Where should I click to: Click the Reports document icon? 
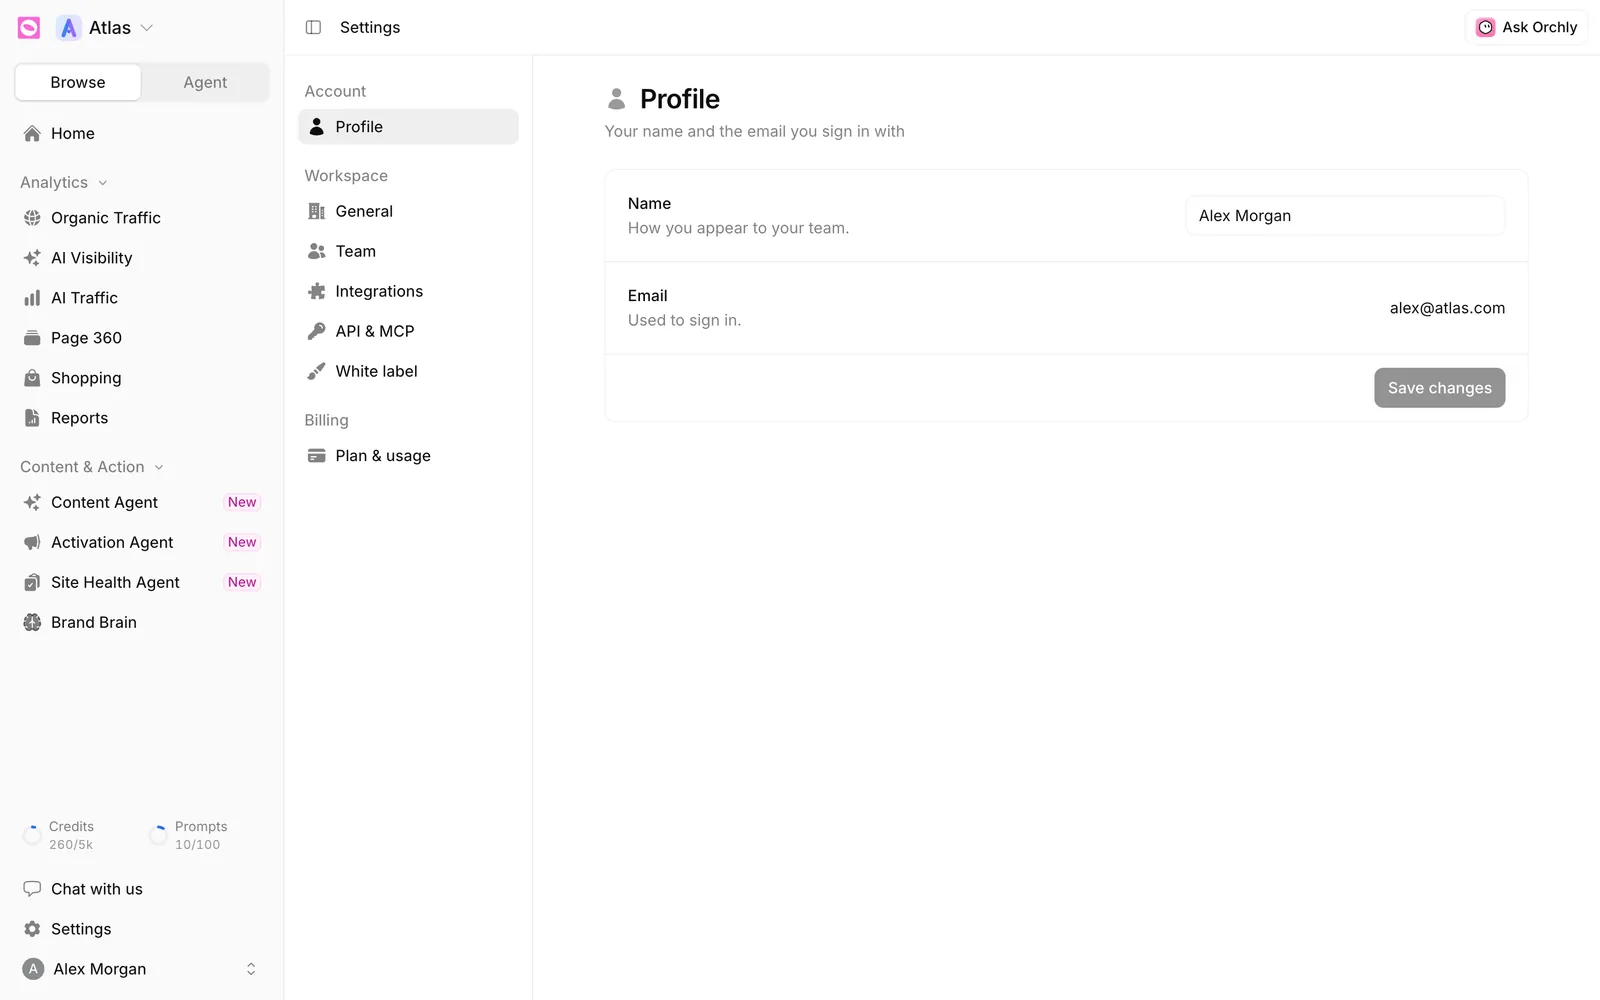pos(32,418)
